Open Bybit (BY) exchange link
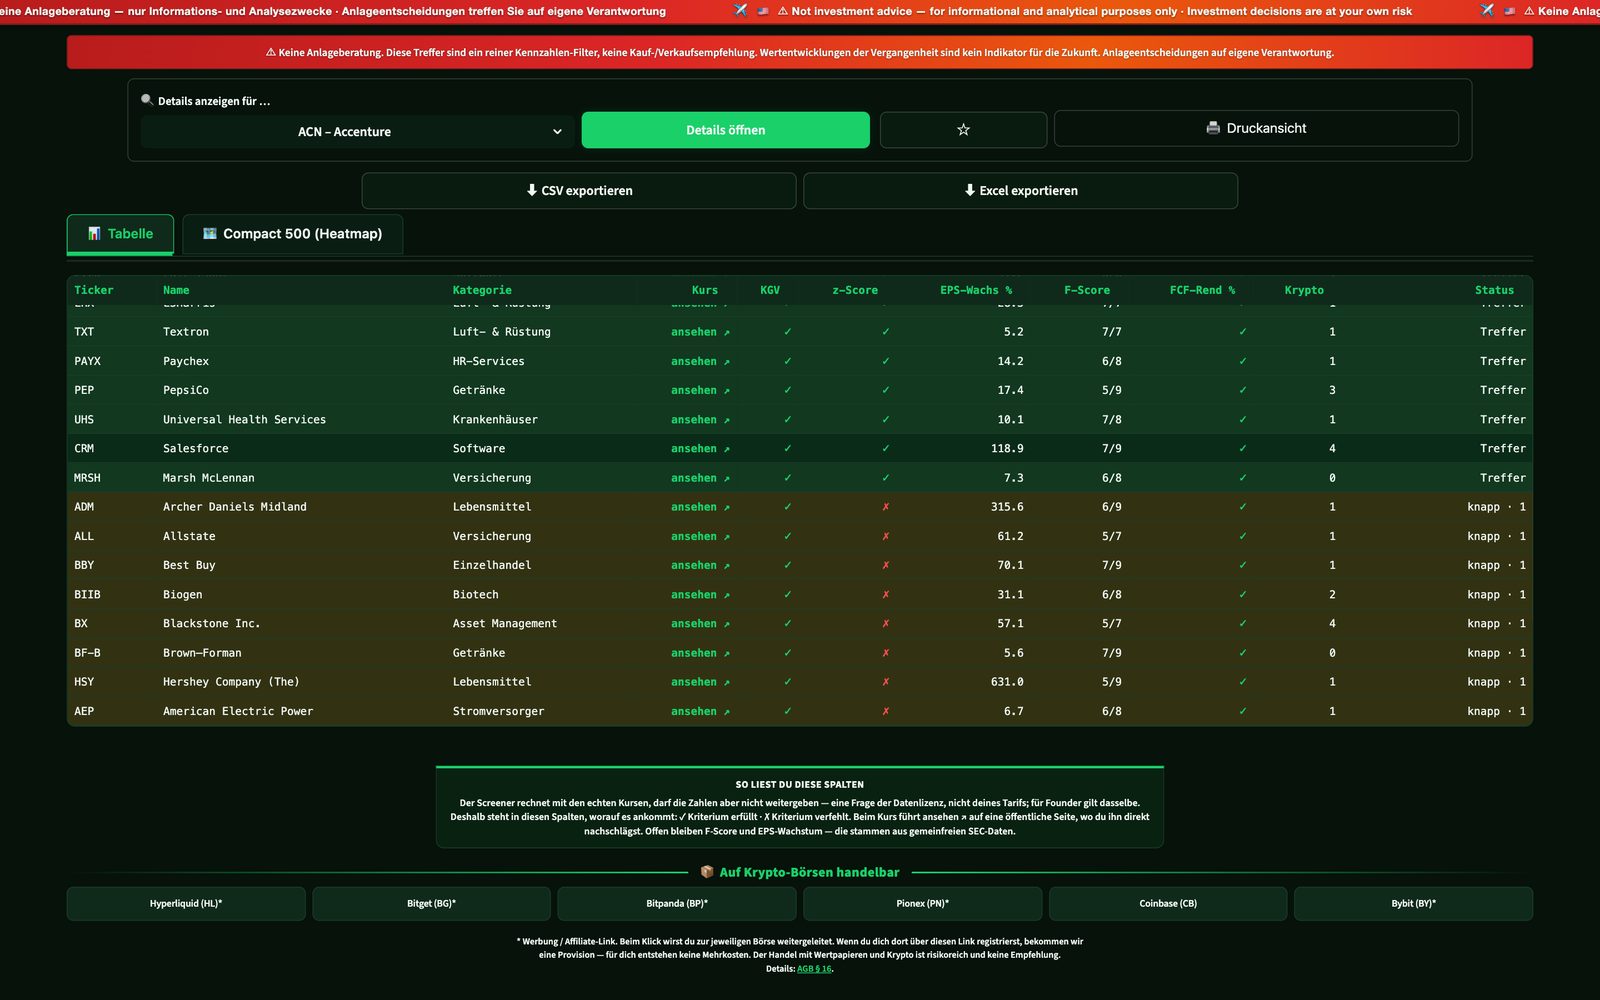1600x1000 pixels. pos(1413,904)
